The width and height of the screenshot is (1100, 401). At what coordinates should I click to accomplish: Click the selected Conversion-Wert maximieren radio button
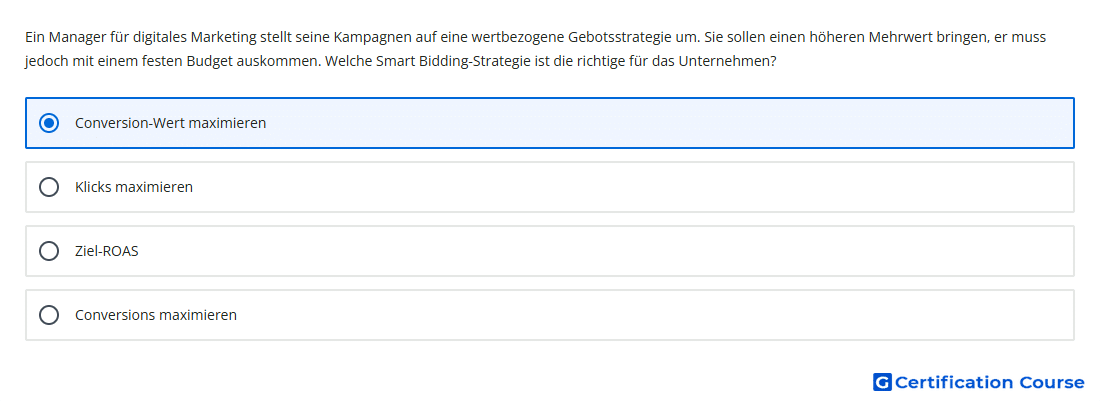tap(49, 123)
